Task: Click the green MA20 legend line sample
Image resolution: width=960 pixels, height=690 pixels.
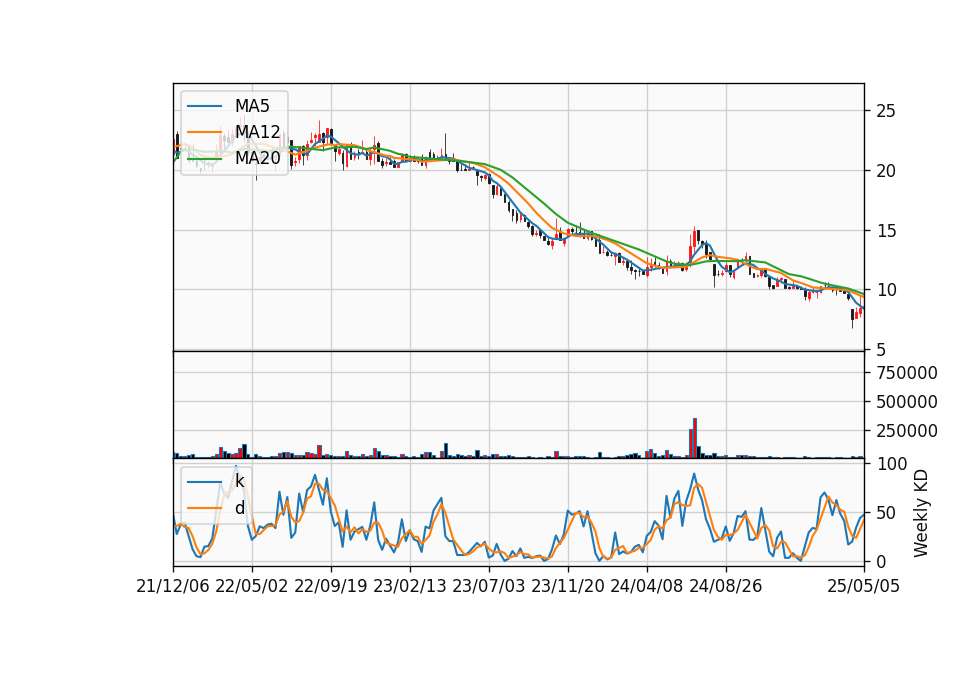Action: (x=204, y=158)
